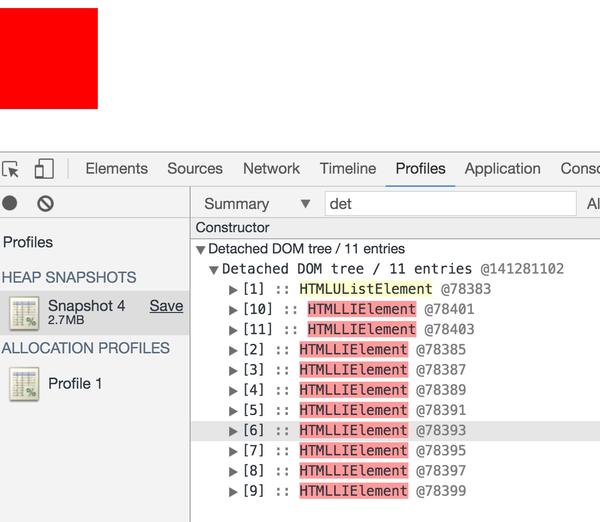Open the Elements tab
Viewport: 600px width, 522px height.
coord(116,169)
